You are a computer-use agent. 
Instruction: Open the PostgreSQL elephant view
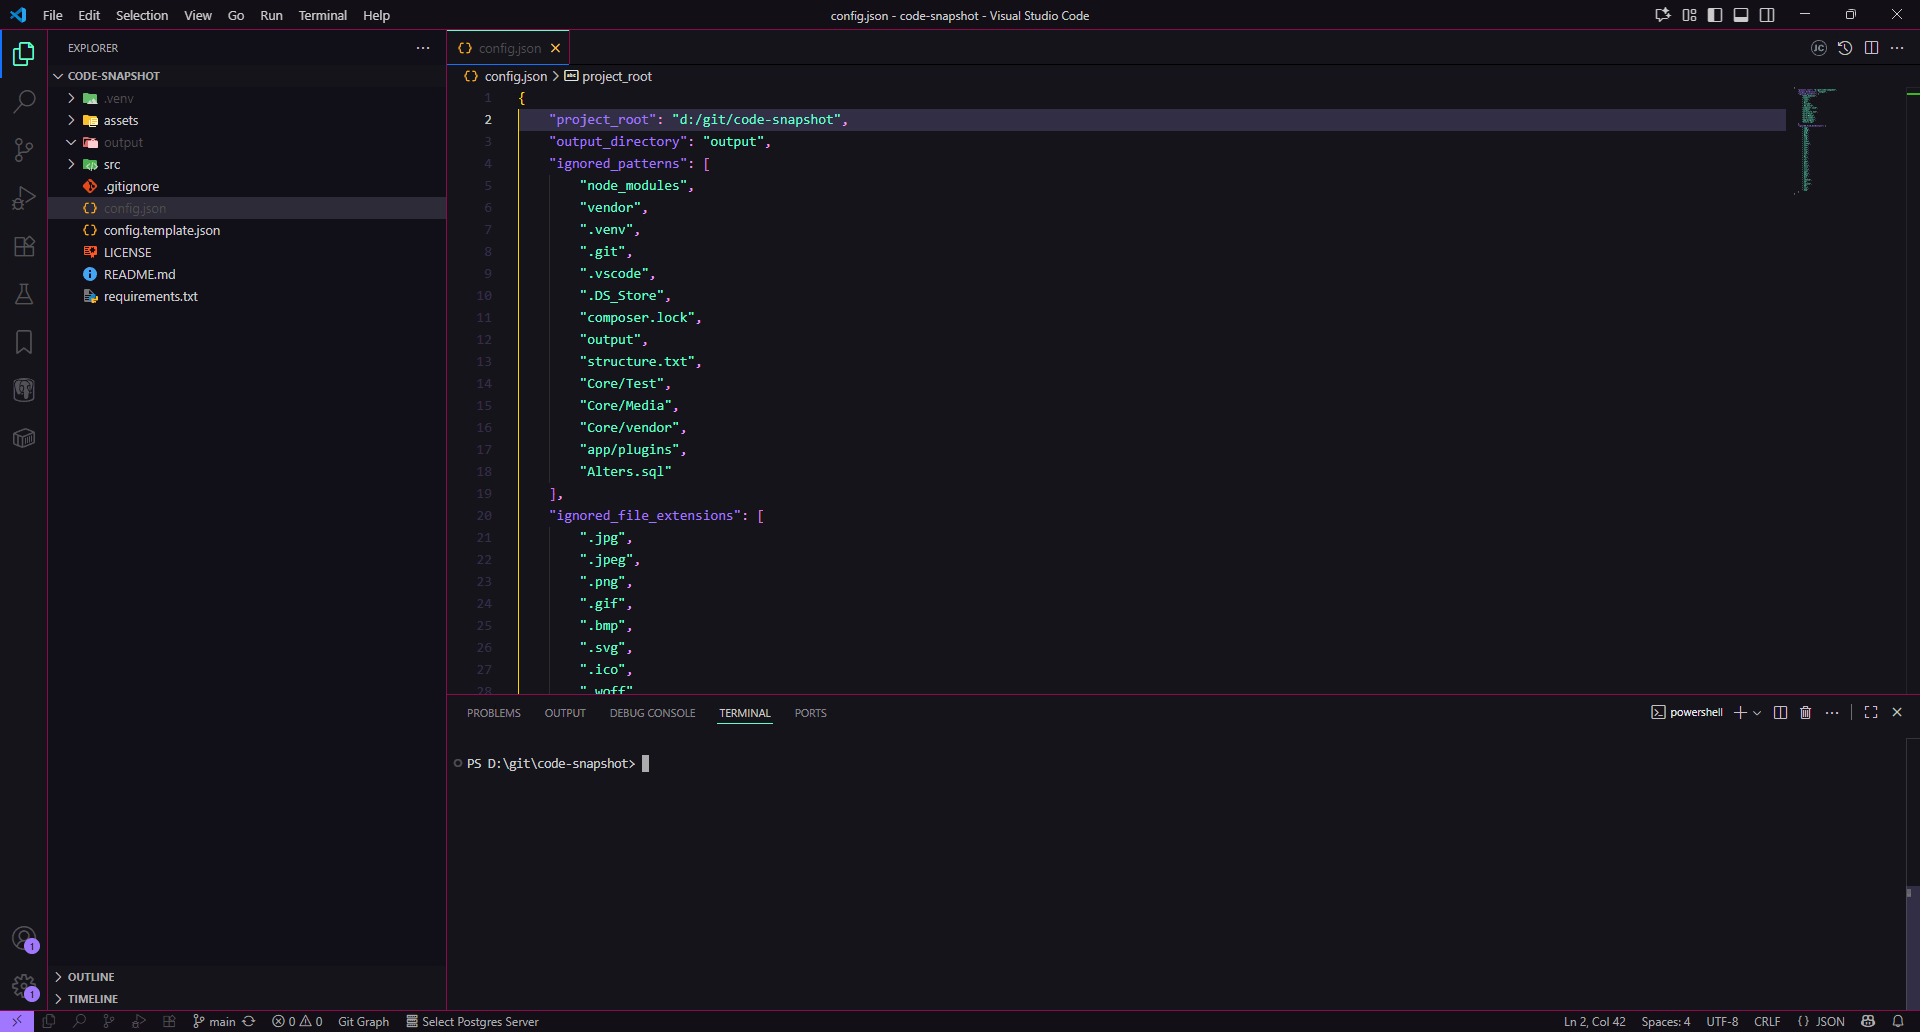tap(24, 390)
